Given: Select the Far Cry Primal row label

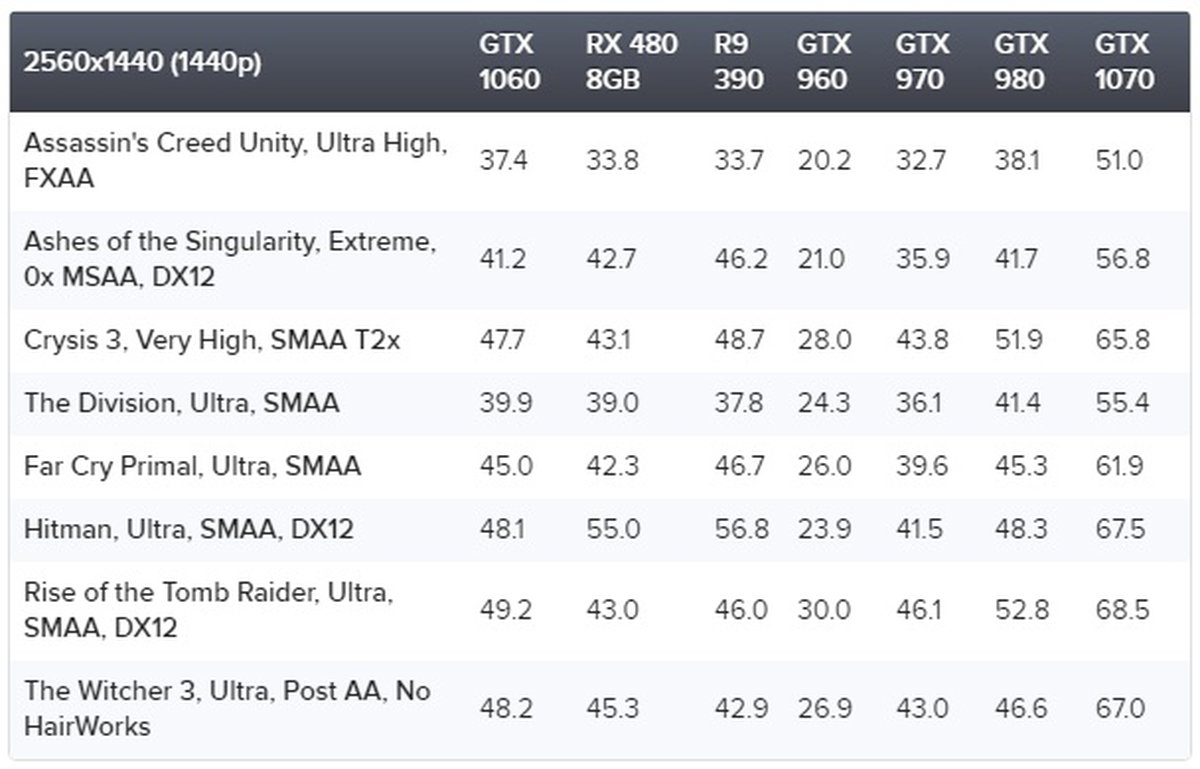Looking at the screenshot, I should pos(192,466).
